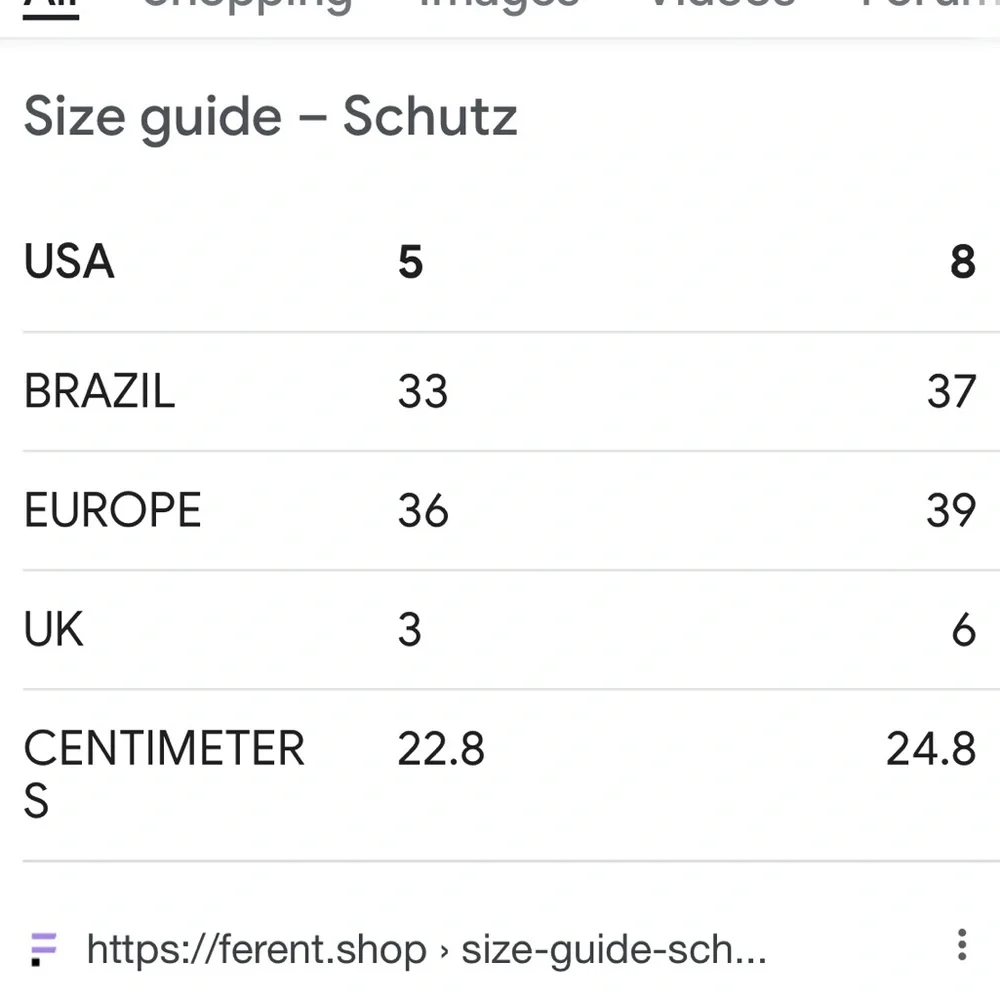
Task: Open the ferent.shop size-guide link
Action: [x=426, y=950]
